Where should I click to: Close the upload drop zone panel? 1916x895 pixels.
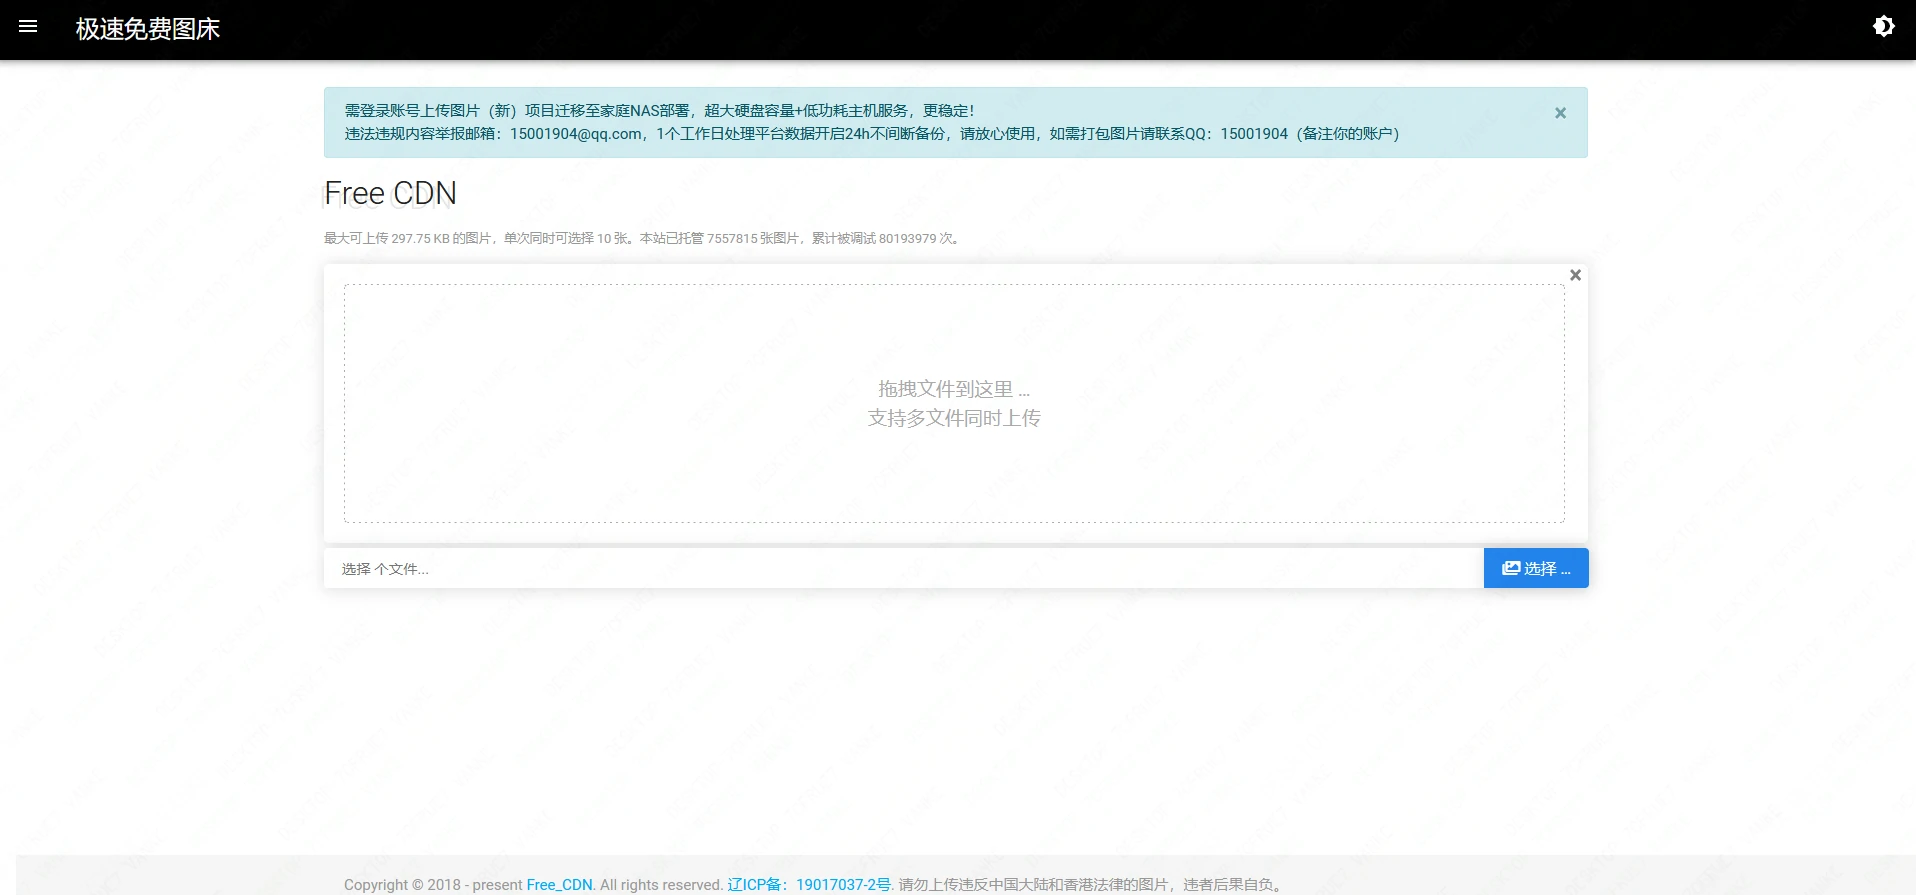click(1575, 275)
